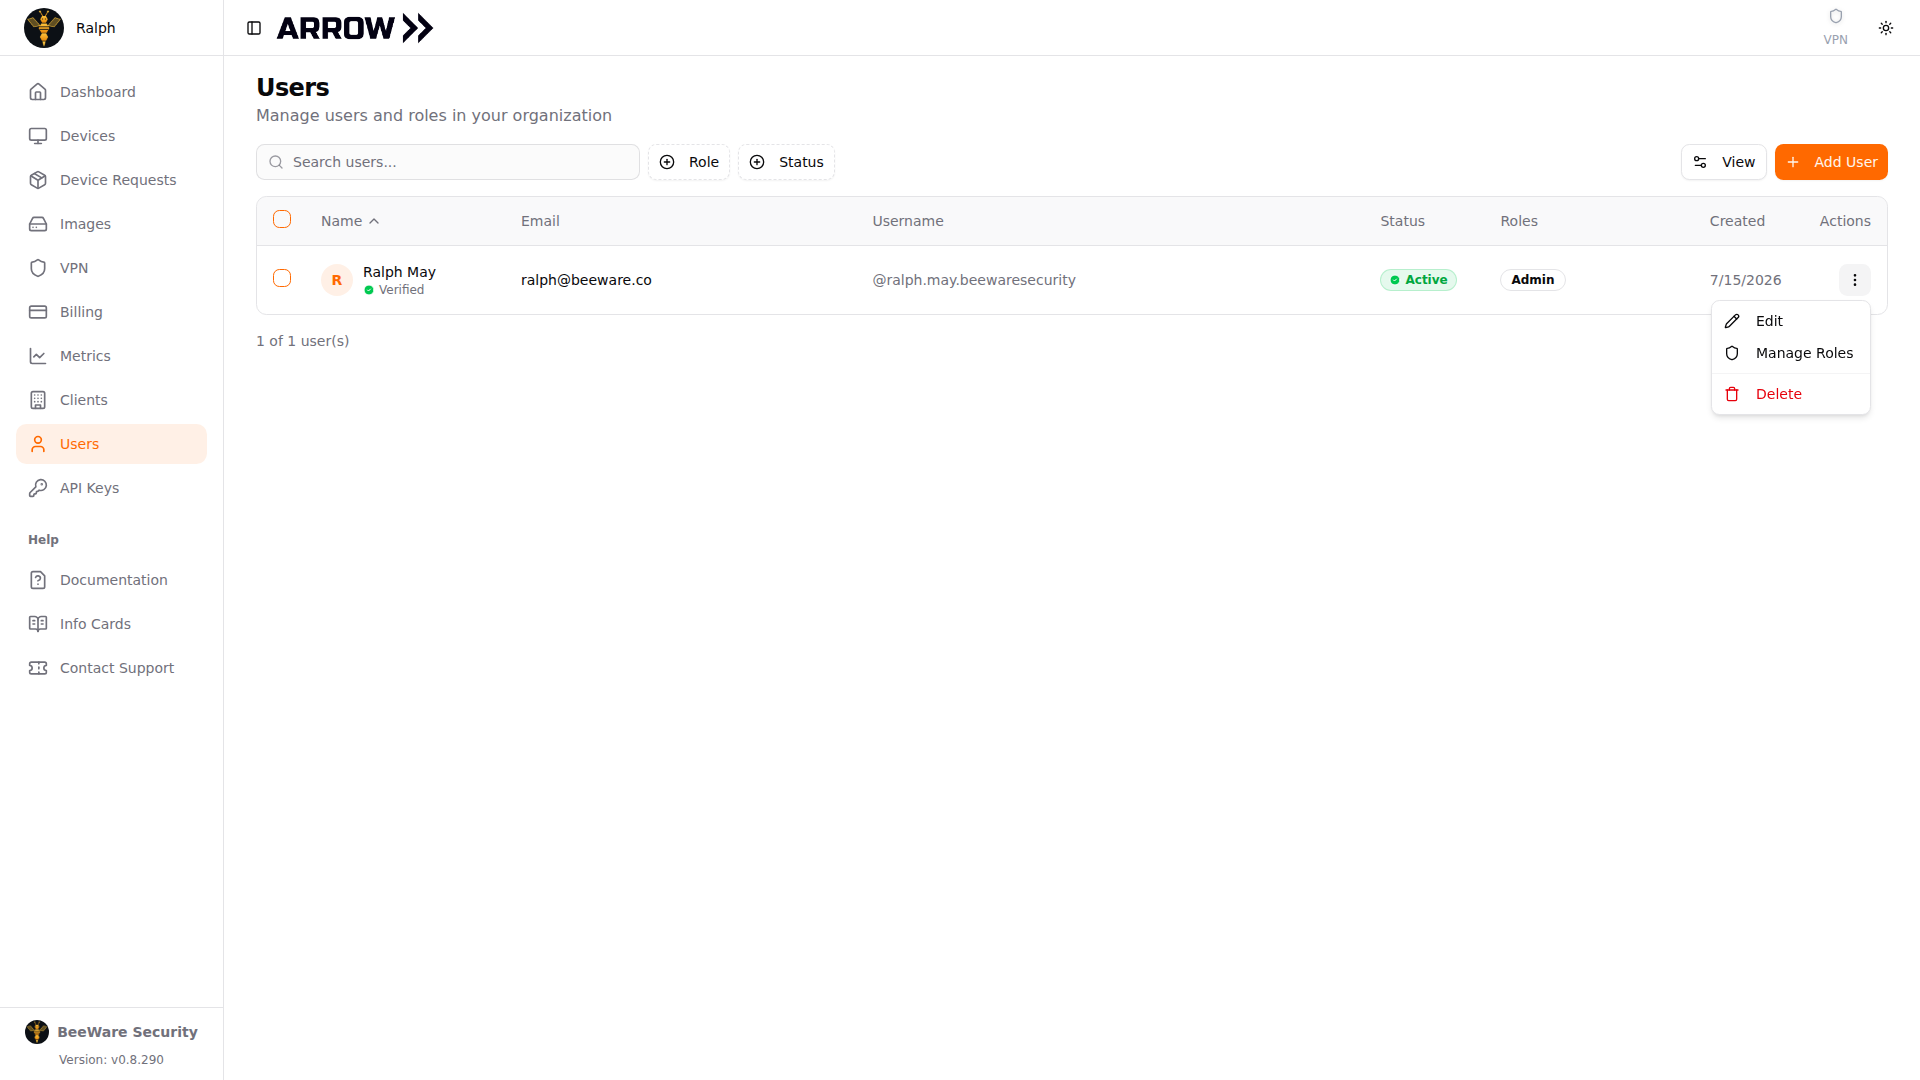Toggle the select-all users checkbox
Image resolution: width=1920 pixels, height=1080 pixels.
tap(282, 219)
